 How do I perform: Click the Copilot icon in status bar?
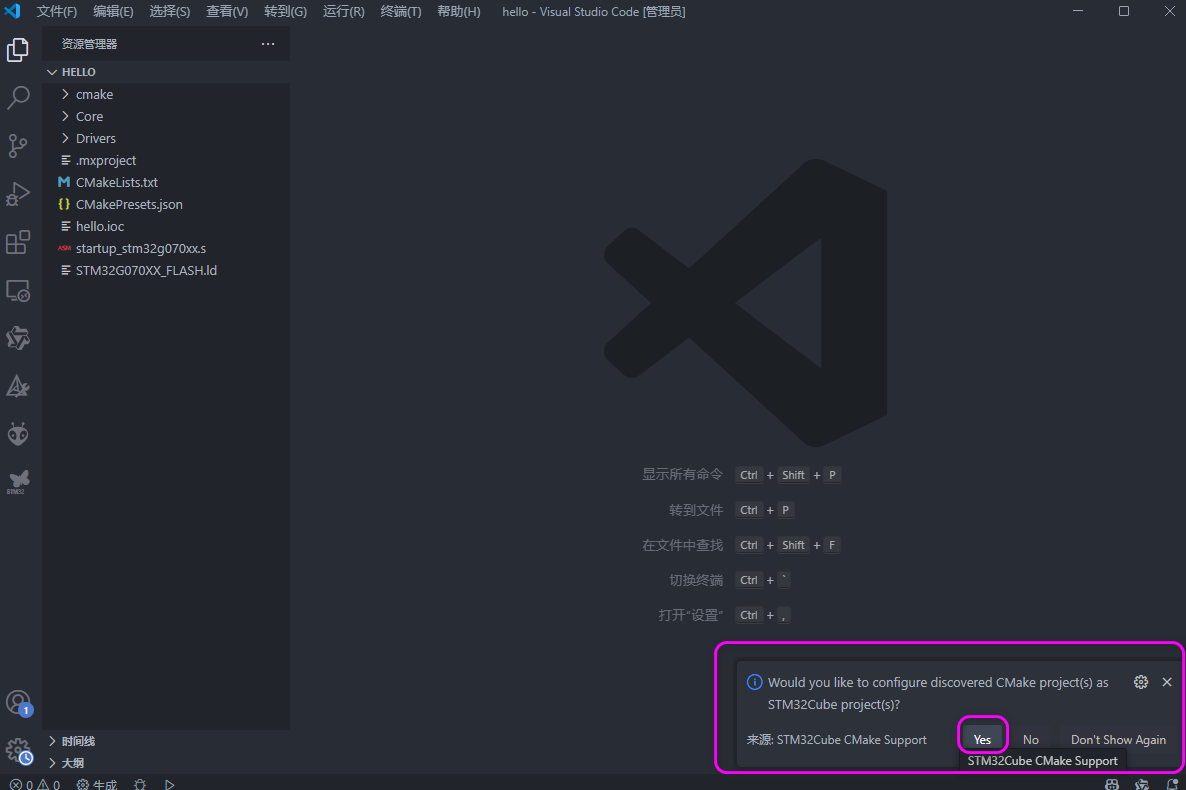click(1112, 785)
